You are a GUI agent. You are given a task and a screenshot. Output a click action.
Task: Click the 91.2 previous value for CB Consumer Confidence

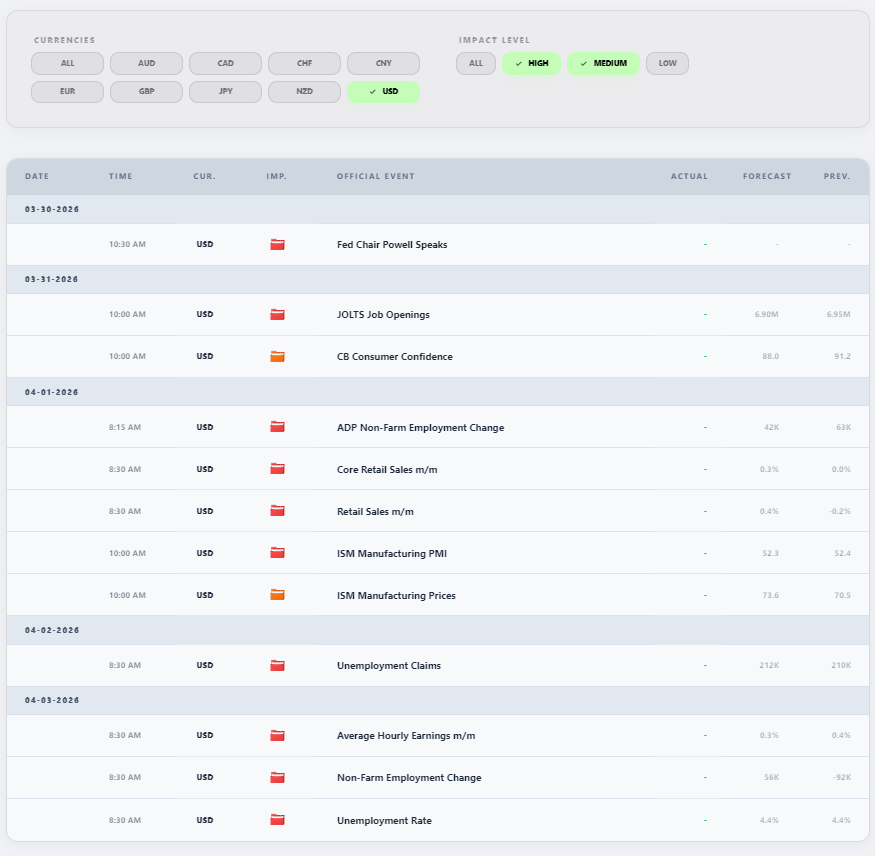pyautogui.click(x=842, y=356)
